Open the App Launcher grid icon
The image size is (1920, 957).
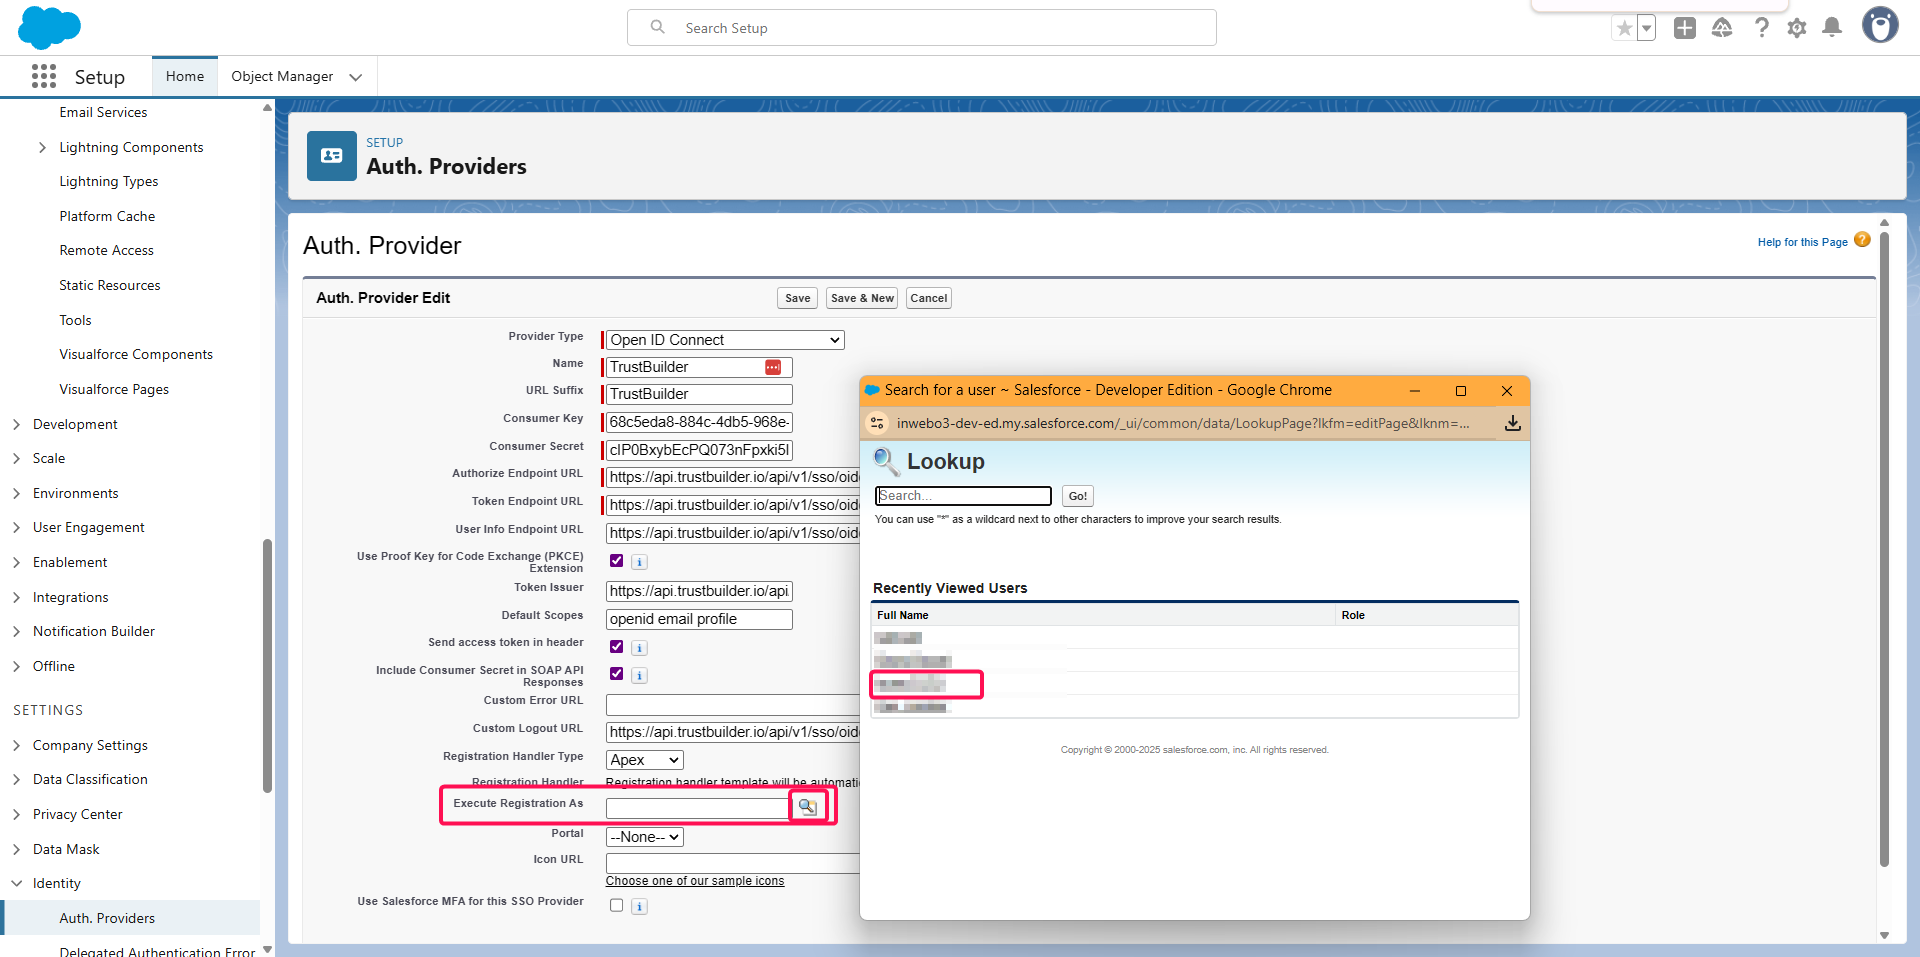[x=44, y=77]
